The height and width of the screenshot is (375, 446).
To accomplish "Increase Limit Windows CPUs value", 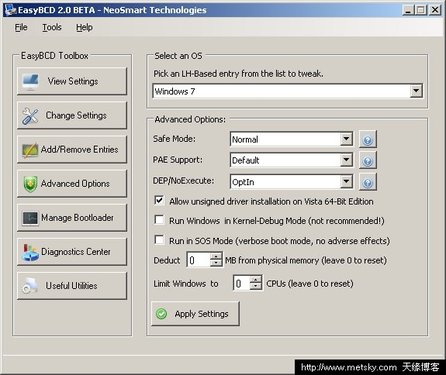I will coord(256,280).
